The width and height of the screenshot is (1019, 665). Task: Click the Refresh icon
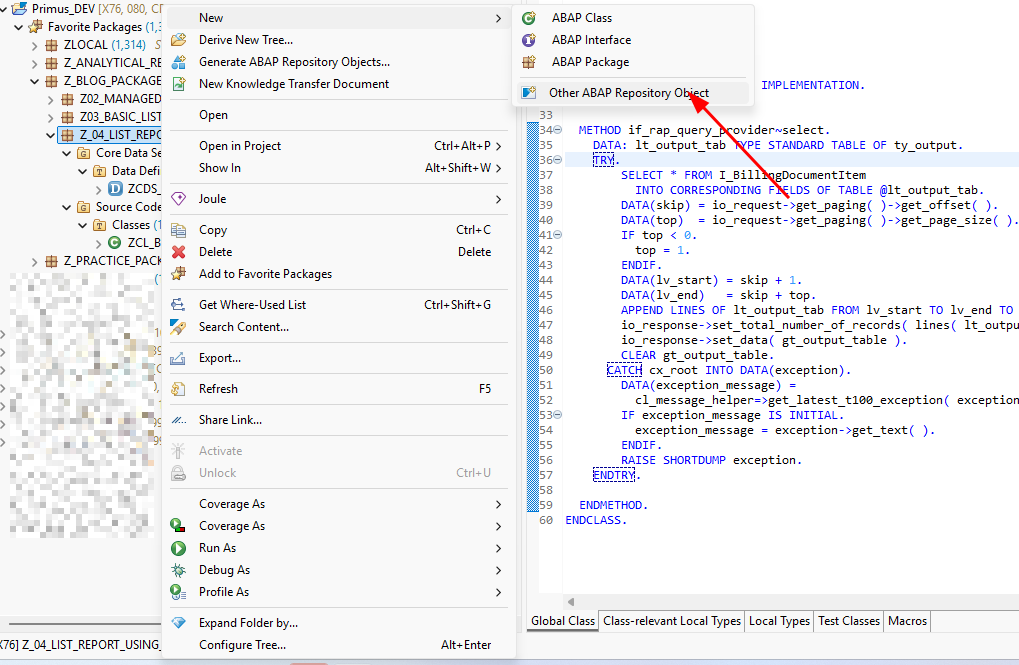(179, 389)
